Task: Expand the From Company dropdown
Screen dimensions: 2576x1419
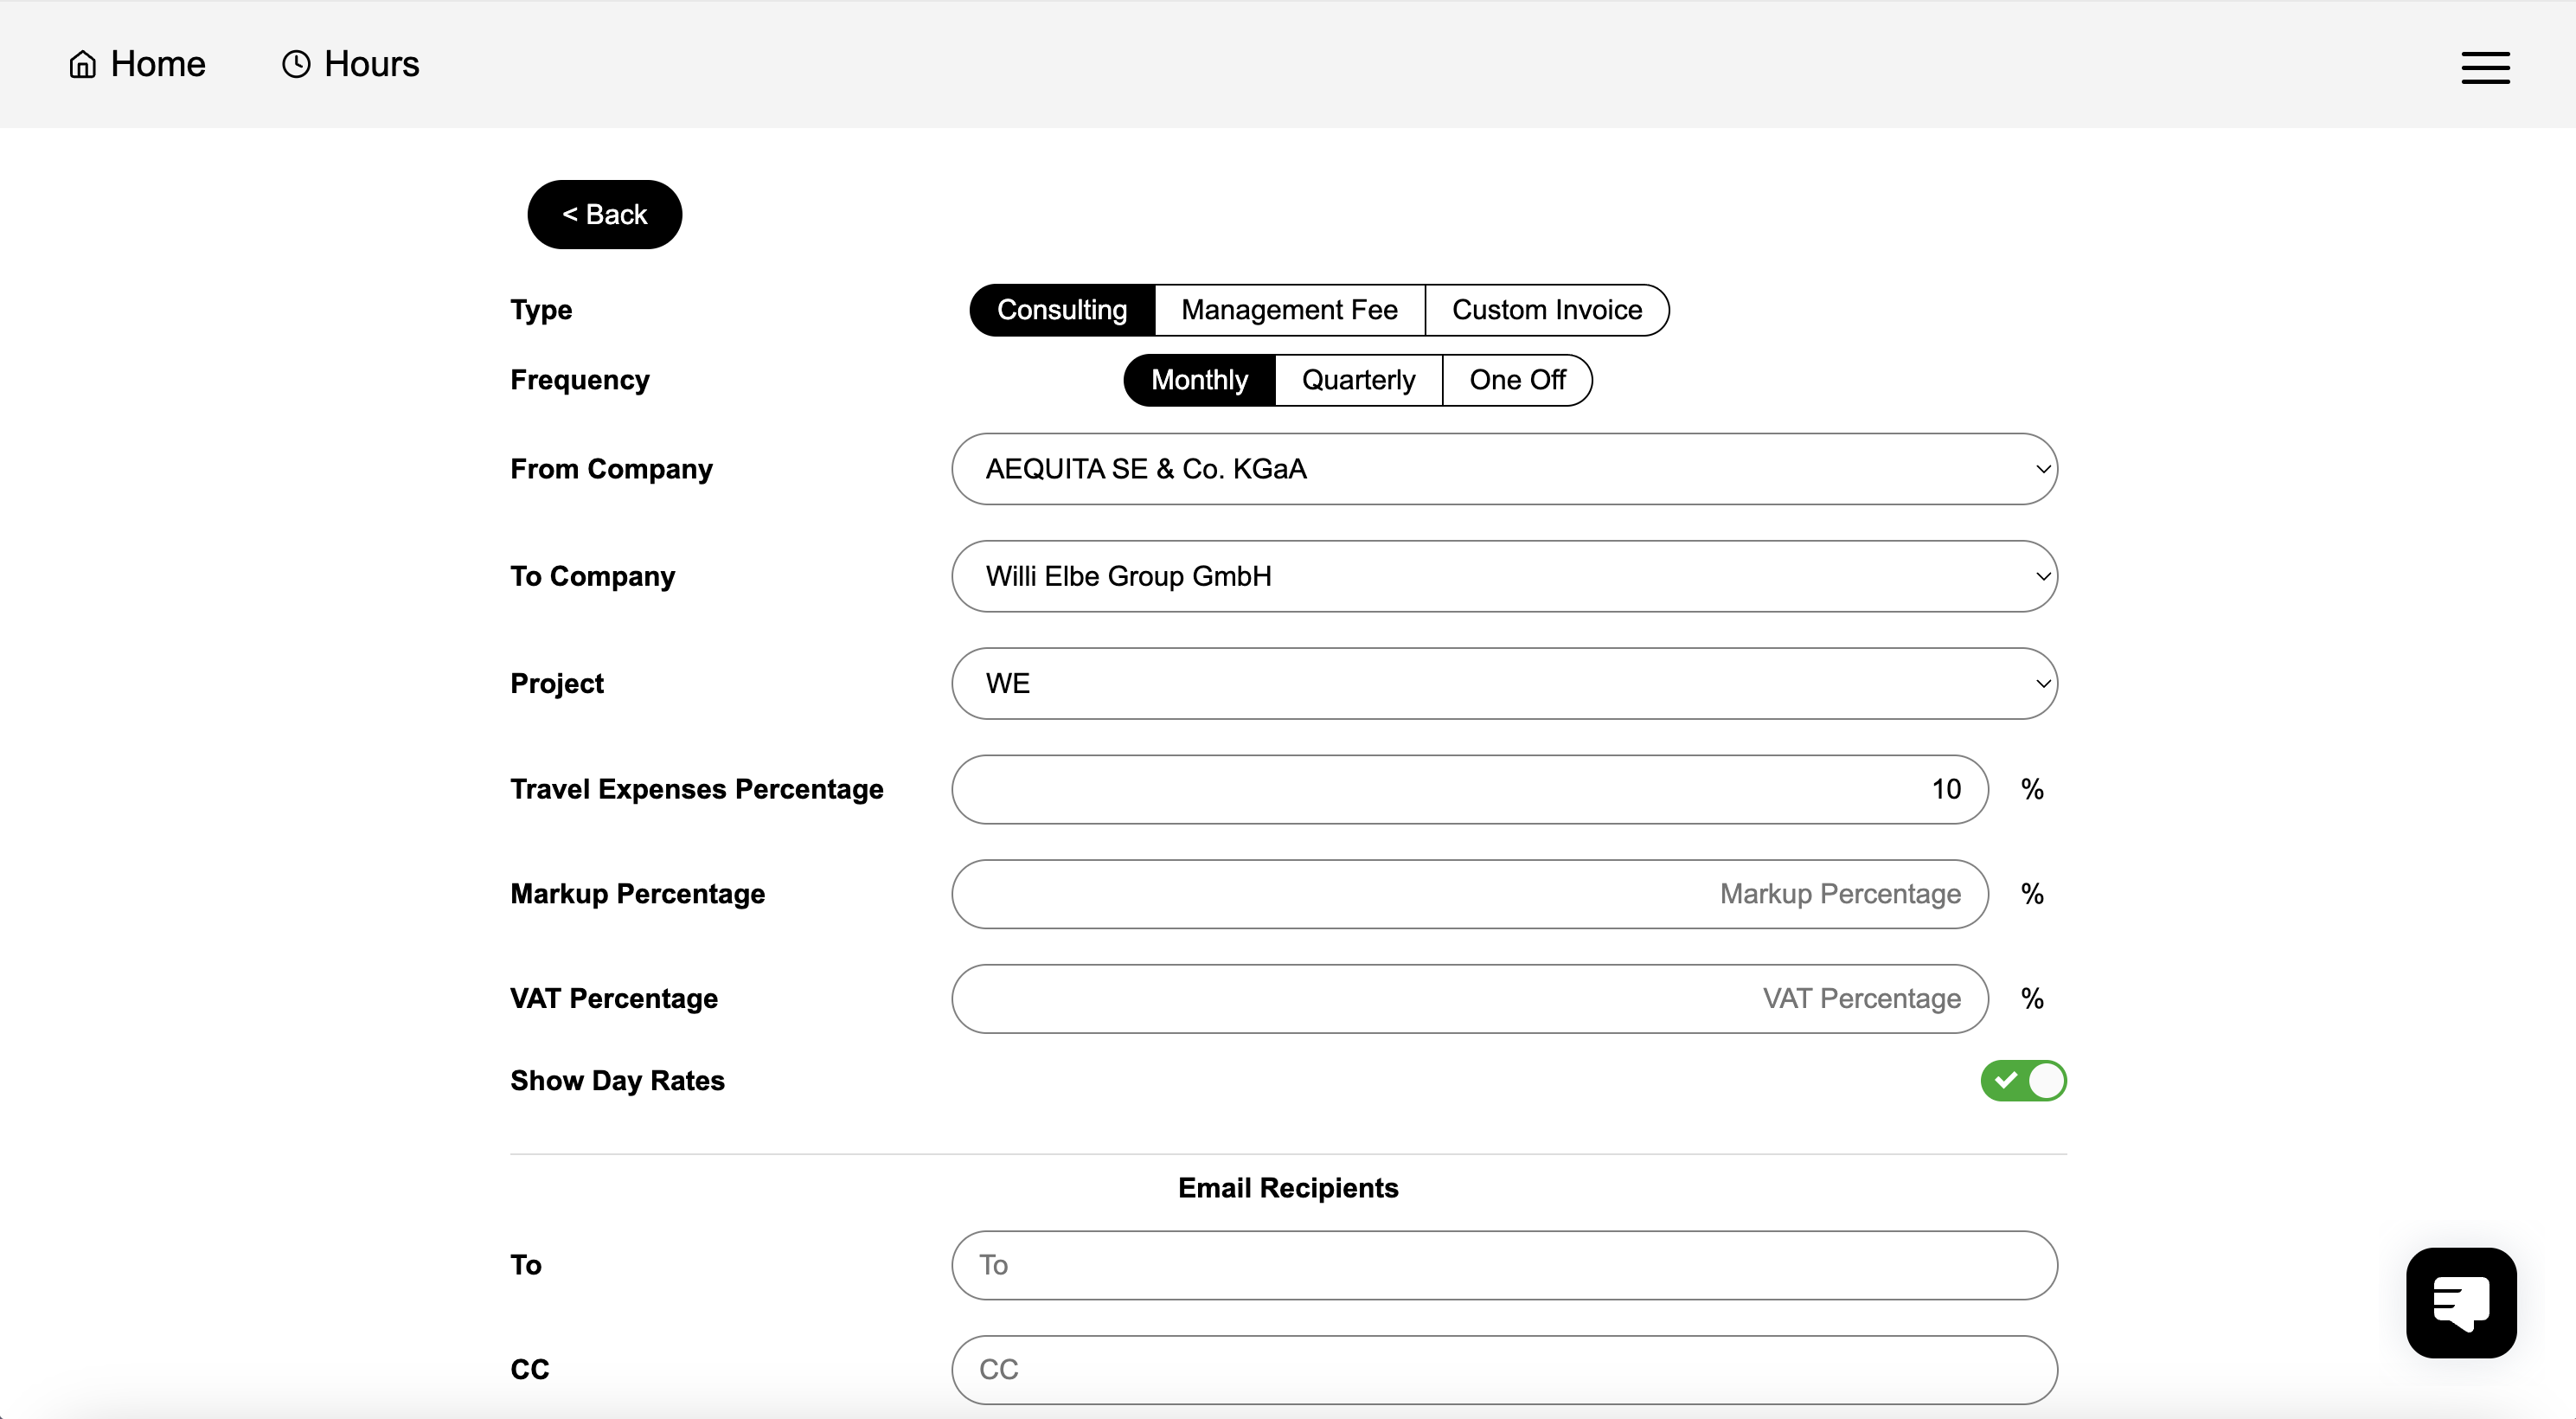Action: [1503, 469]
